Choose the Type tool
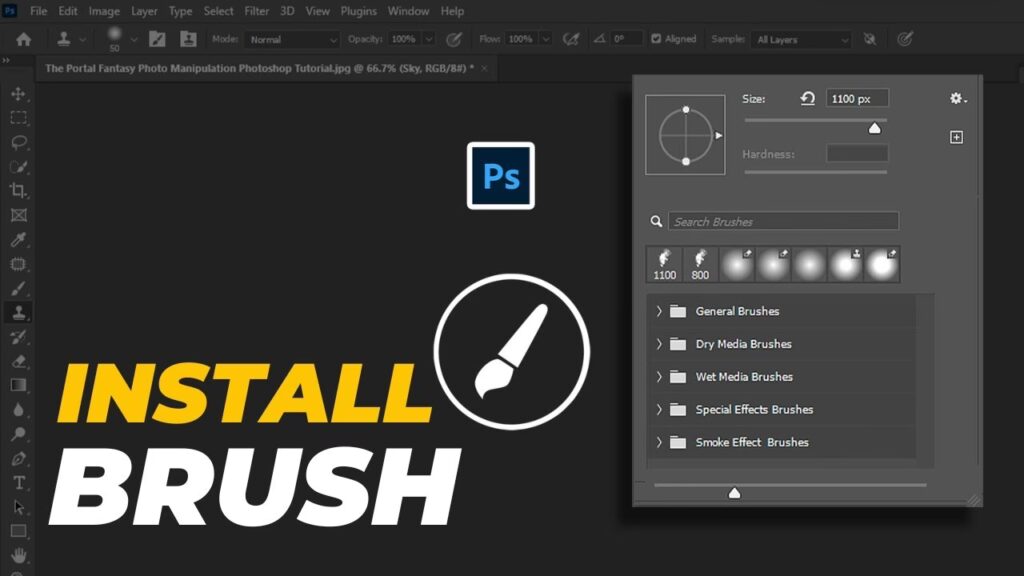 point(18,482)
